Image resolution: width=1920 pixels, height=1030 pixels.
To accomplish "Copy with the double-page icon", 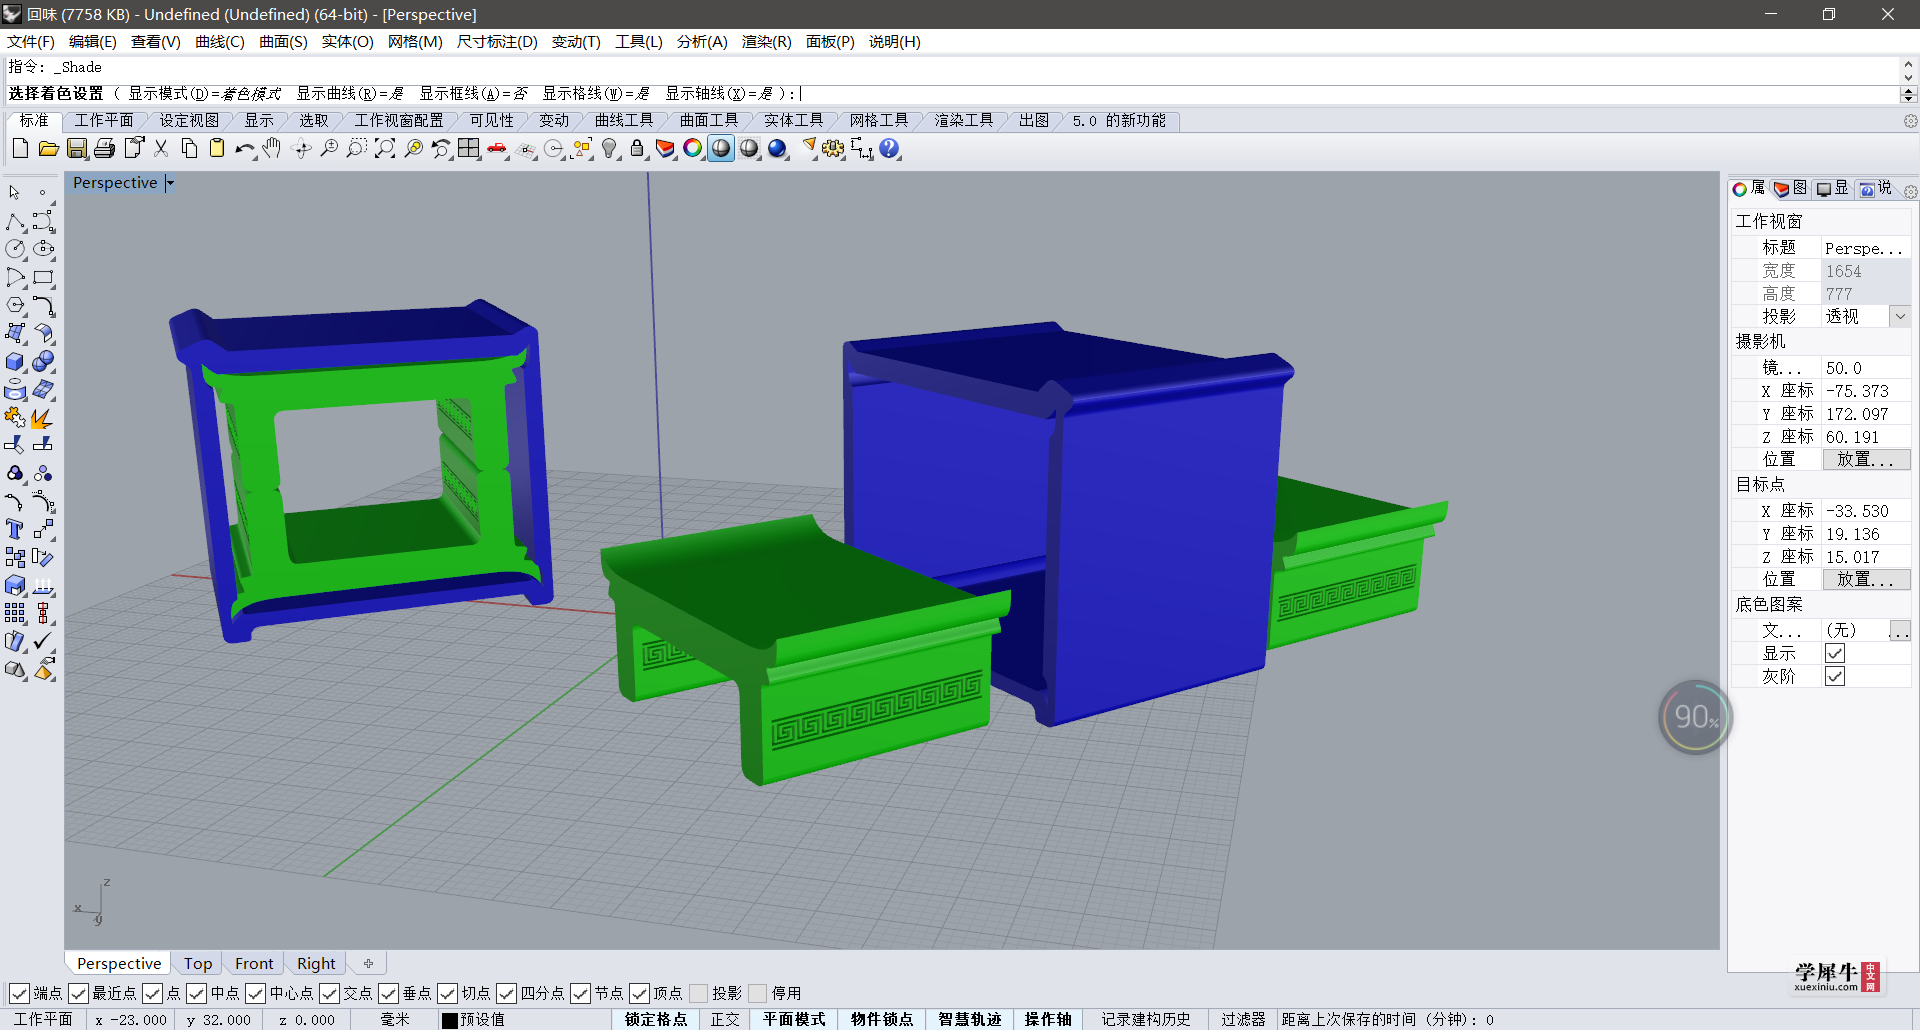I will point(189,149).
